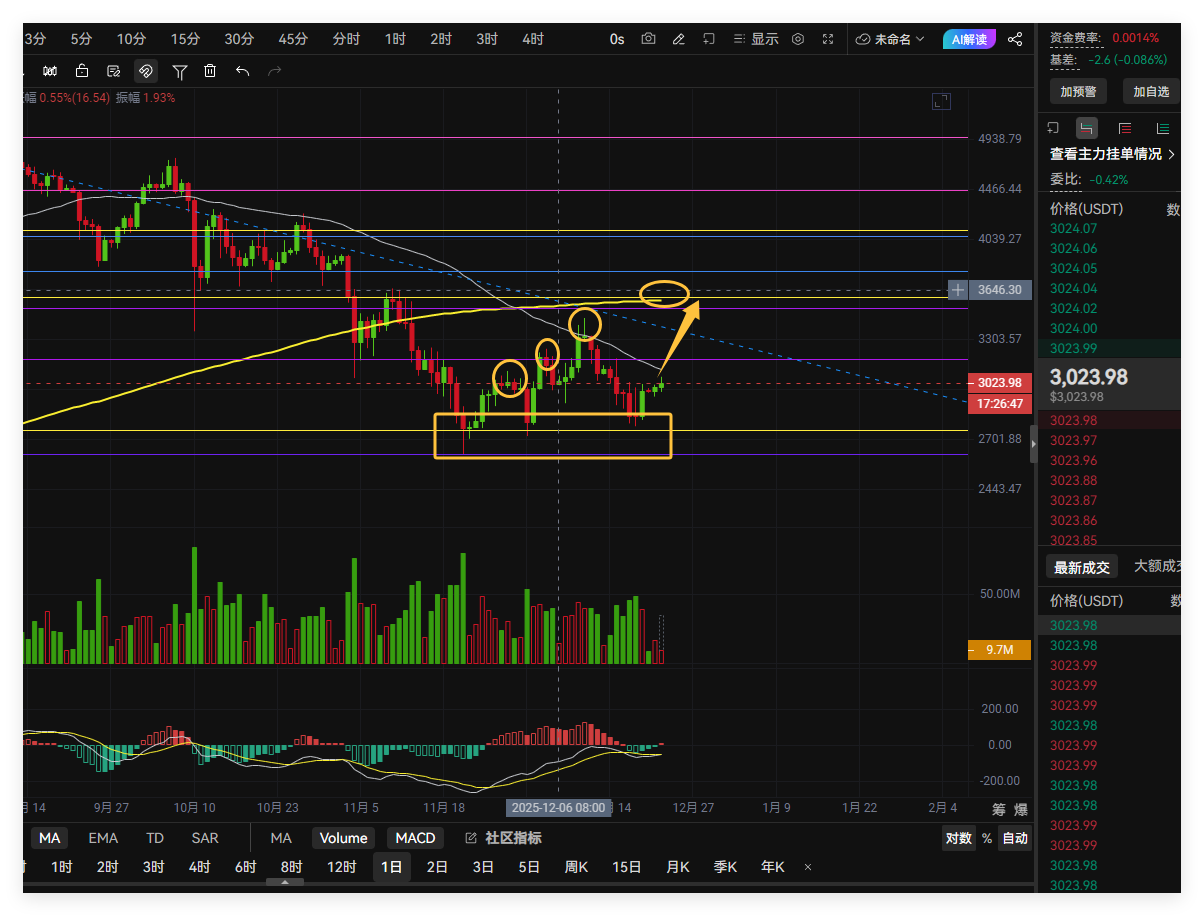Delete drawings with the trash icon
The width and height of the screenshot is (1204, 916).
coord(210,71)
